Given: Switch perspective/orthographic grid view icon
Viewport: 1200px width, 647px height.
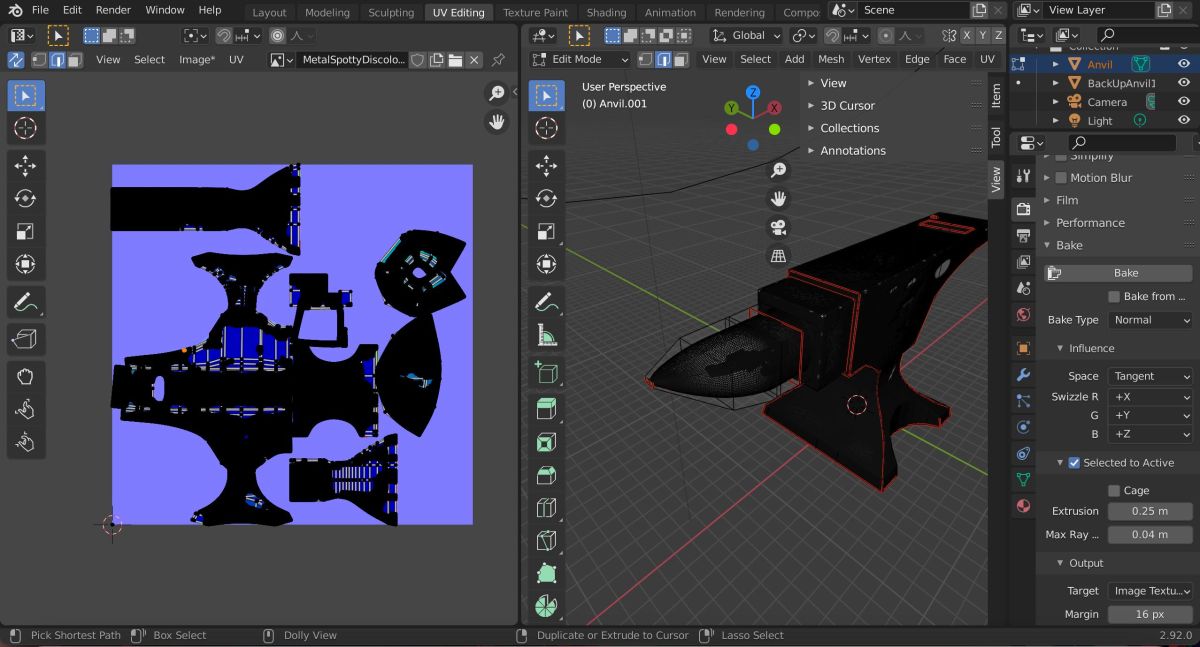Looking at the screenshot, I should [x=779, y=256].
